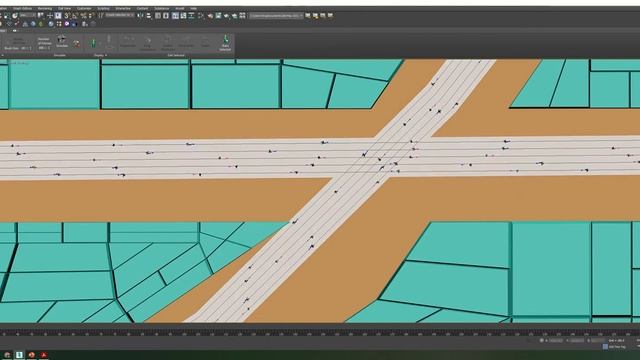Open the Edit Named Selection Sets icon
Viewport: 640px width, 360px height.
pyautogui.click(x=100, y=16)
